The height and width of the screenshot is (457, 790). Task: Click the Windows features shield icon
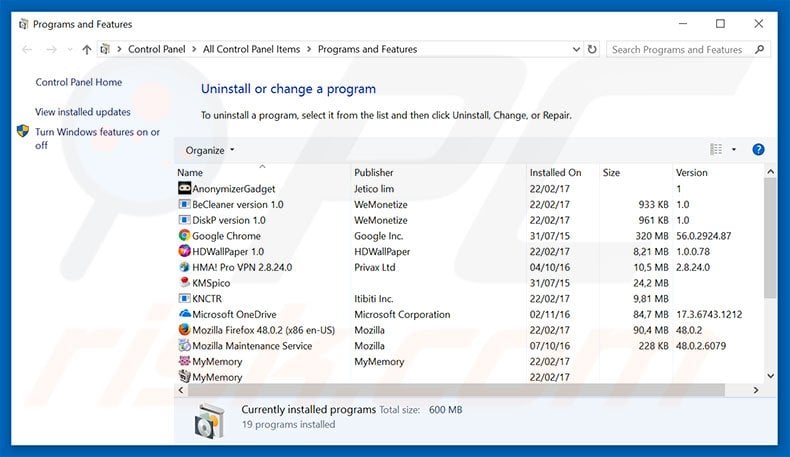tap(23, 132)
